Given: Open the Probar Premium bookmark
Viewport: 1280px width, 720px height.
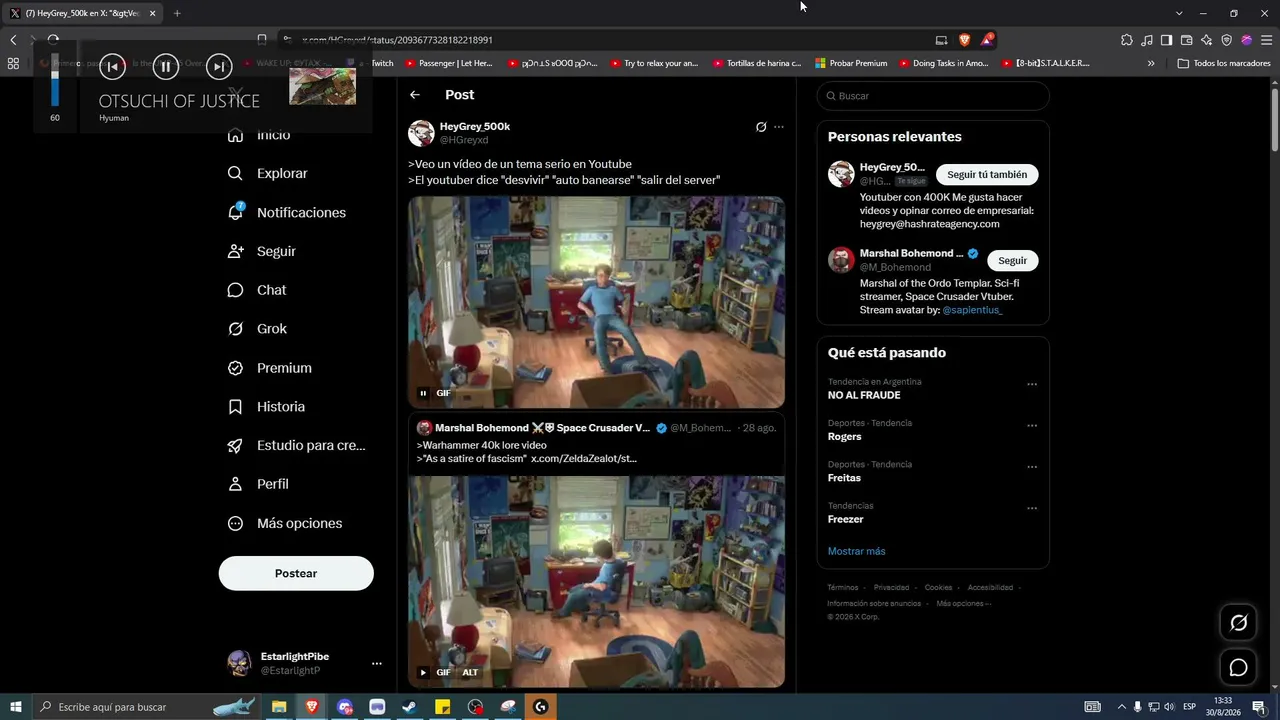Looking at the screenshot, I should (851, 63).
